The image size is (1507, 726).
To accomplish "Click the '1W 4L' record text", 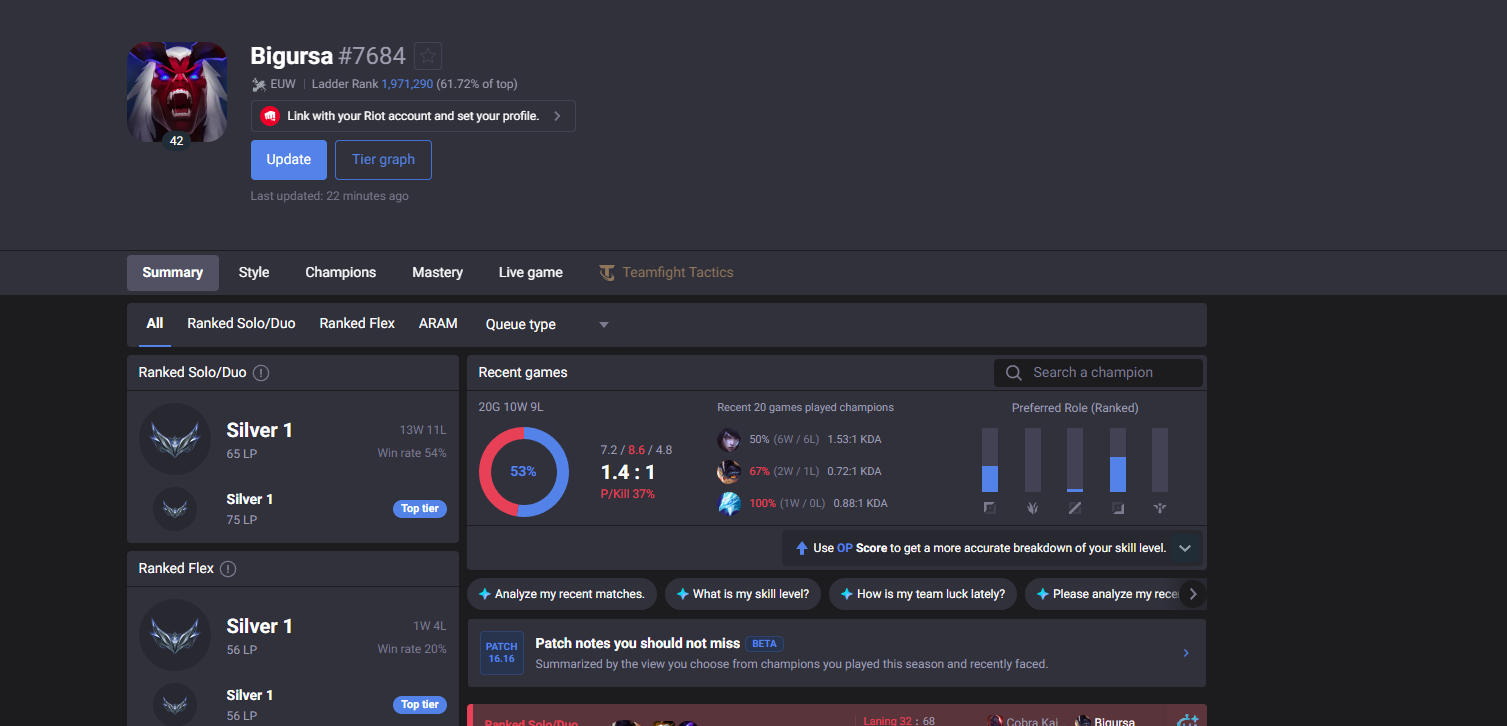I will [x=430, y=626].
